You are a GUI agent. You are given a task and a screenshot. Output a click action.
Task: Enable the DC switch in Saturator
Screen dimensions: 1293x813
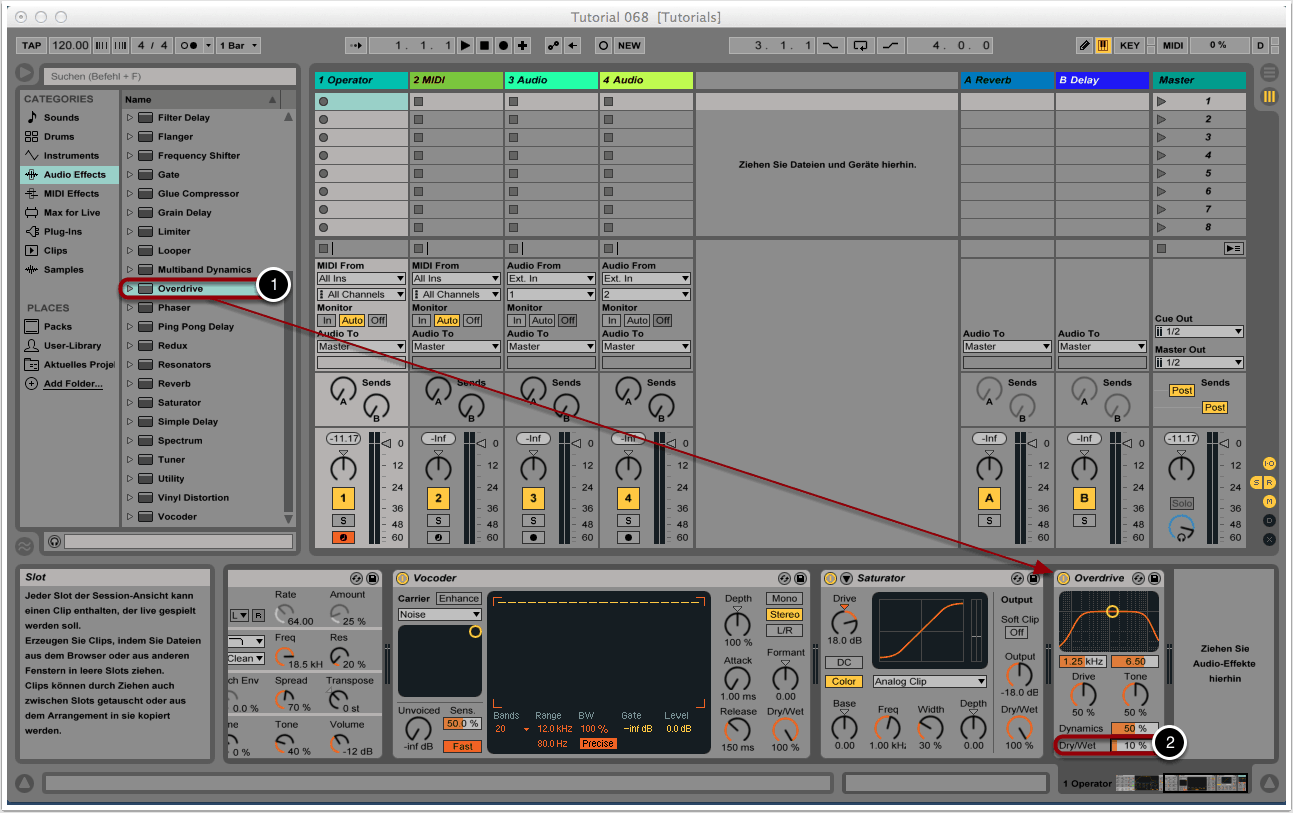pyautogui.click(x=844, y=663)
